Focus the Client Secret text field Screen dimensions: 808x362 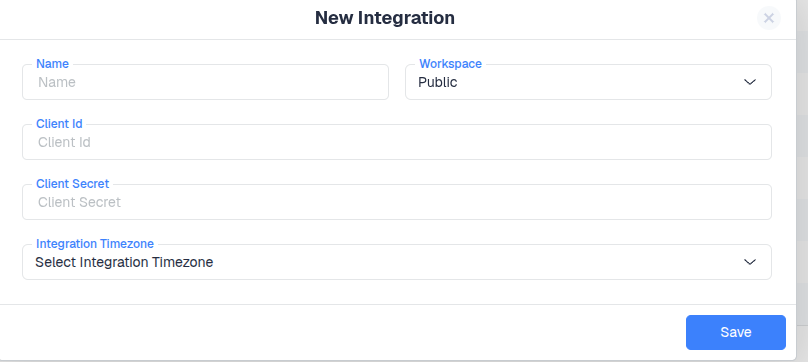point(397,202)
